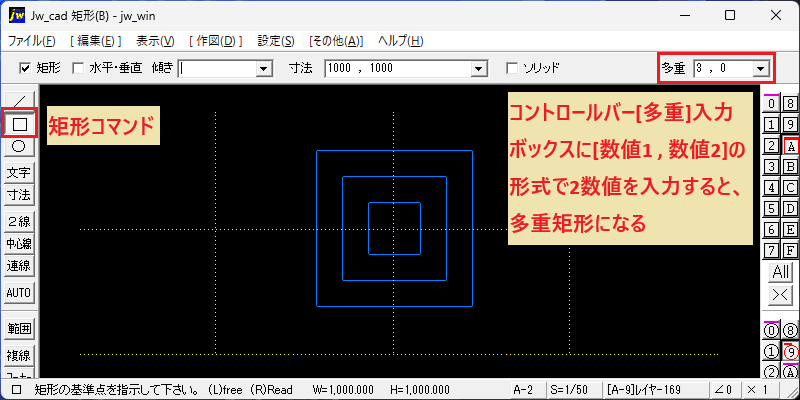Toggle square layer button C
Viewport: 800px width, 400px height.
coord(790,188)
